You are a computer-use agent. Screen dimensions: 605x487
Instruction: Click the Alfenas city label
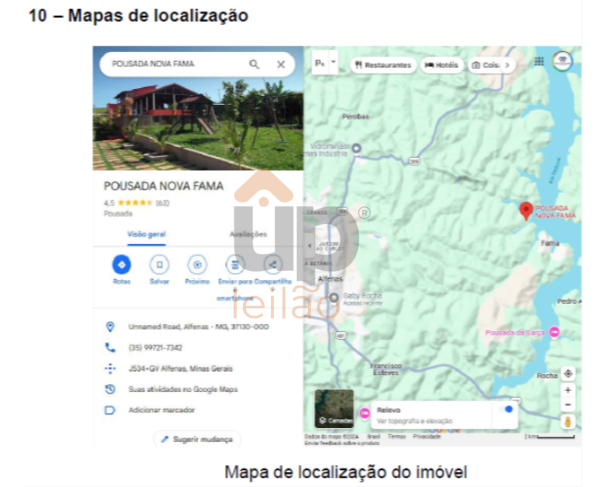click(330, 279)
